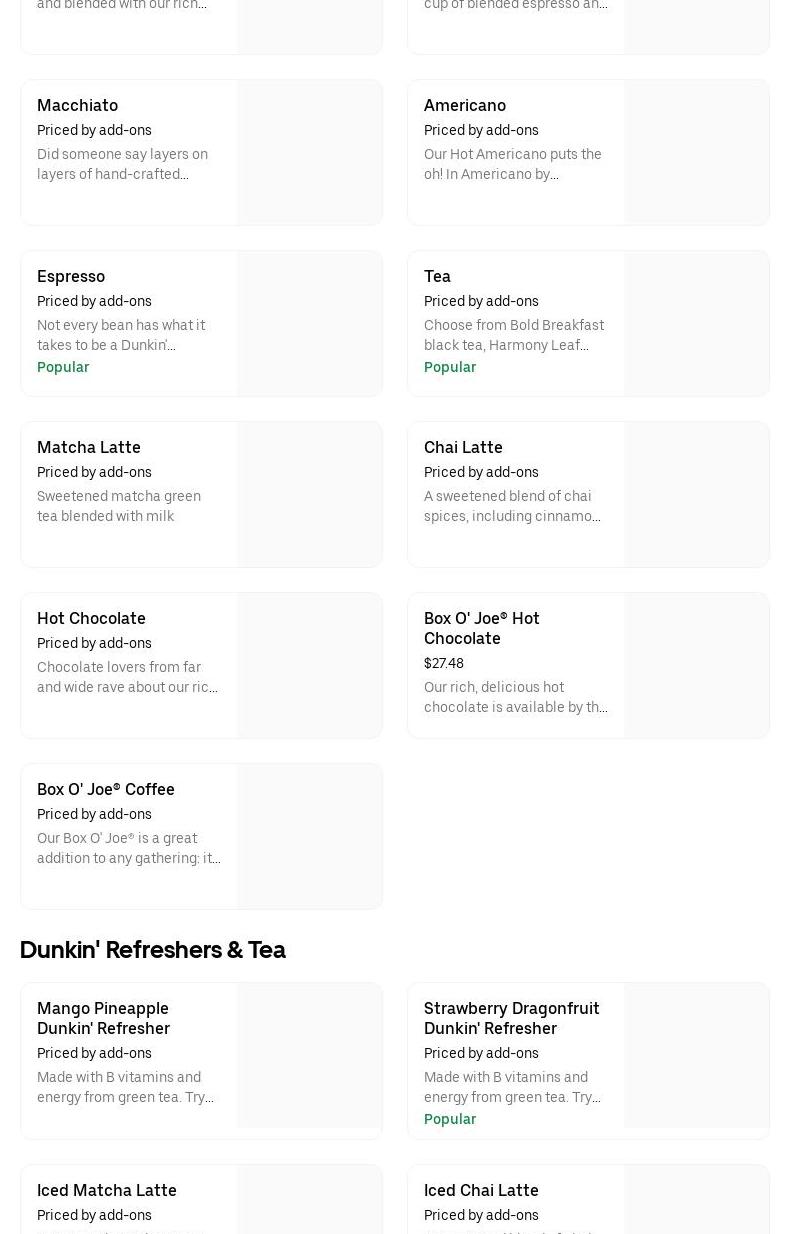Open the Espresso item title
This screenshot has height=1234, width=804.
tap(70, 276)
